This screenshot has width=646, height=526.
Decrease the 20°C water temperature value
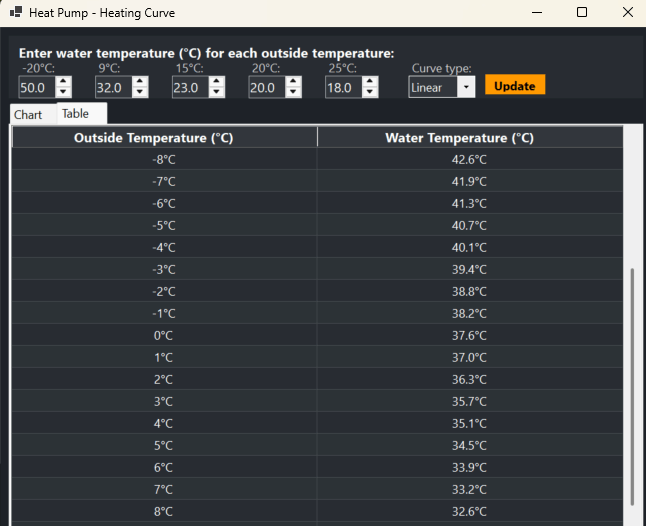pyautogui.click(x=293, y=92)
